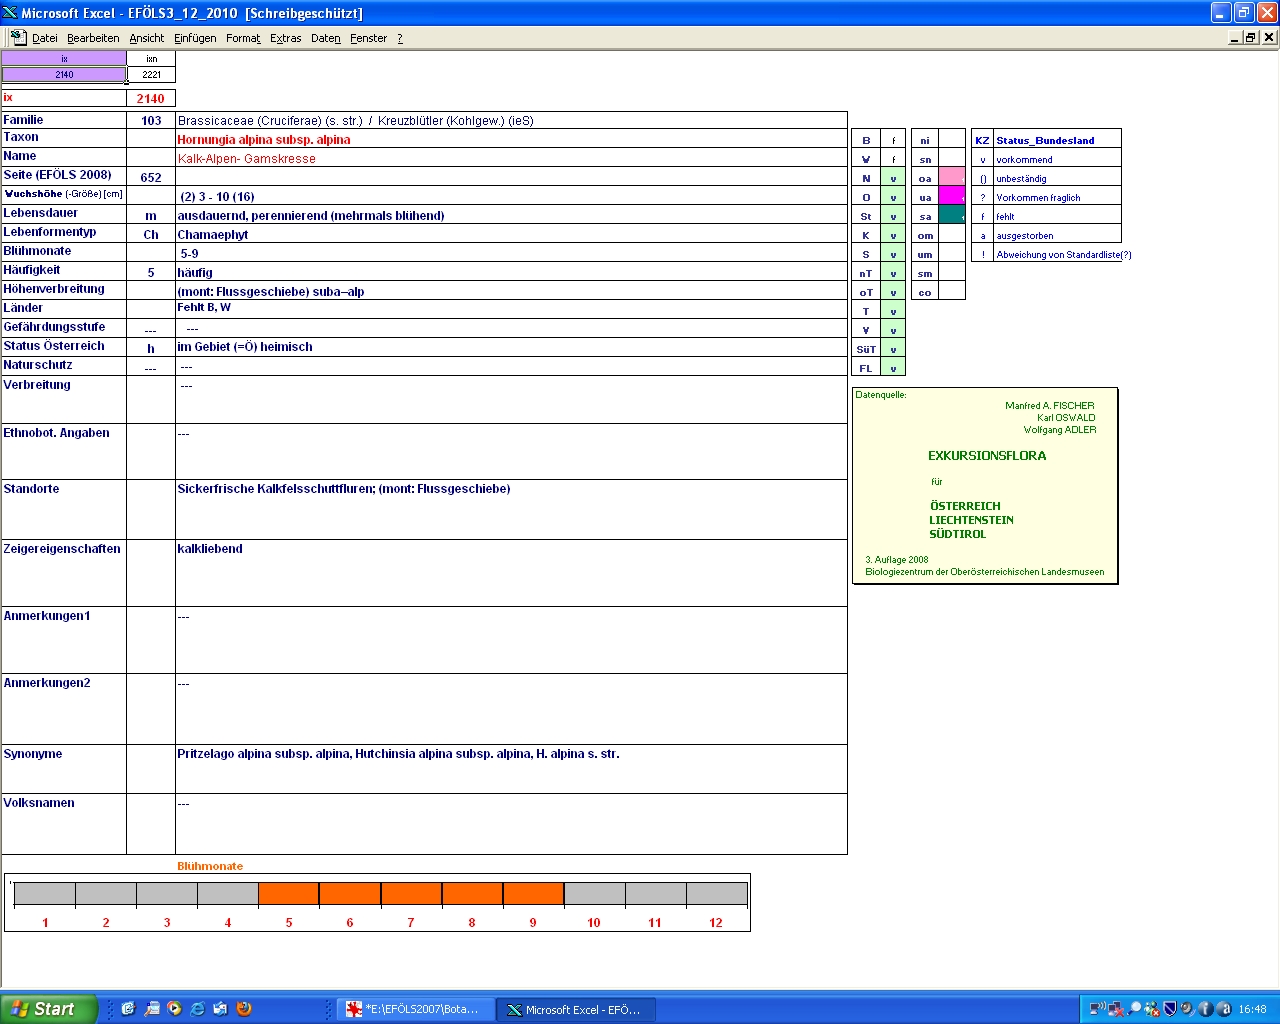The image size is (1280, 1024).
Task: Open the ? help menu
Action: click(x=400, y=38)
